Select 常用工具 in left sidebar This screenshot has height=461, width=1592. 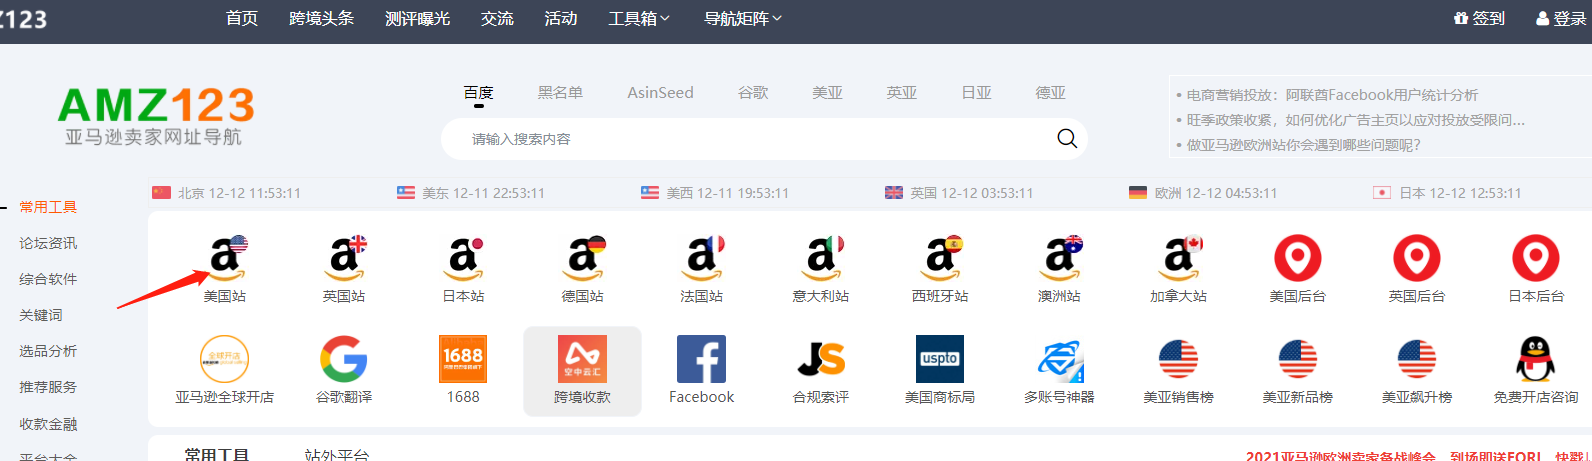point(48,207)
